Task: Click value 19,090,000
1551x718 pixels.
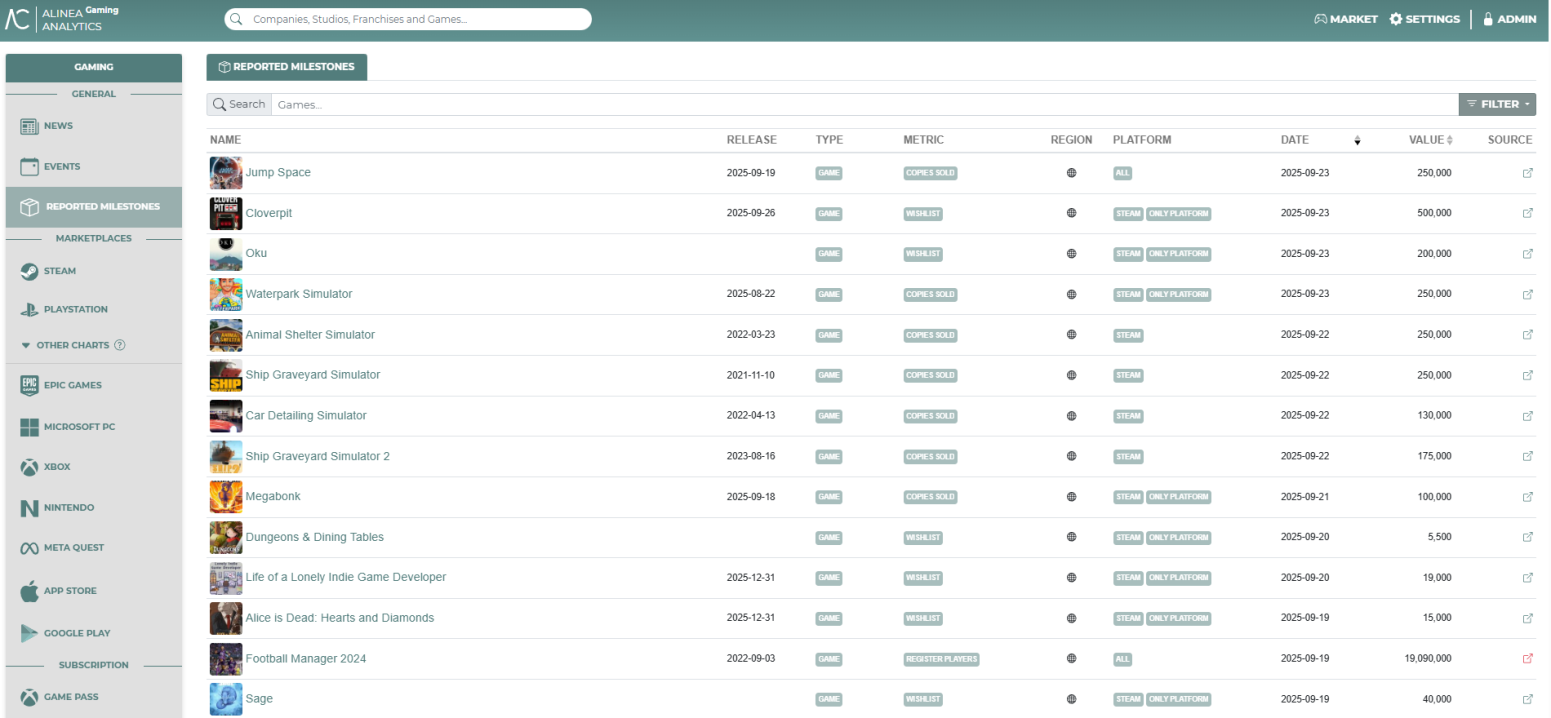Action: coord(1426,659)
